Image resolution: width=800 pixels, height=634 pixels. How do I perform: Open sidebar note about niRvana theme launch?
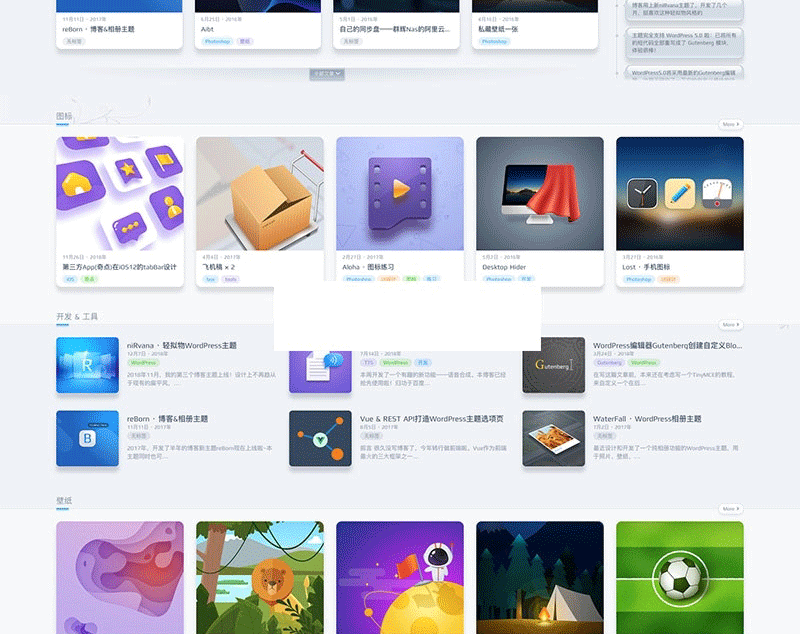684,9
